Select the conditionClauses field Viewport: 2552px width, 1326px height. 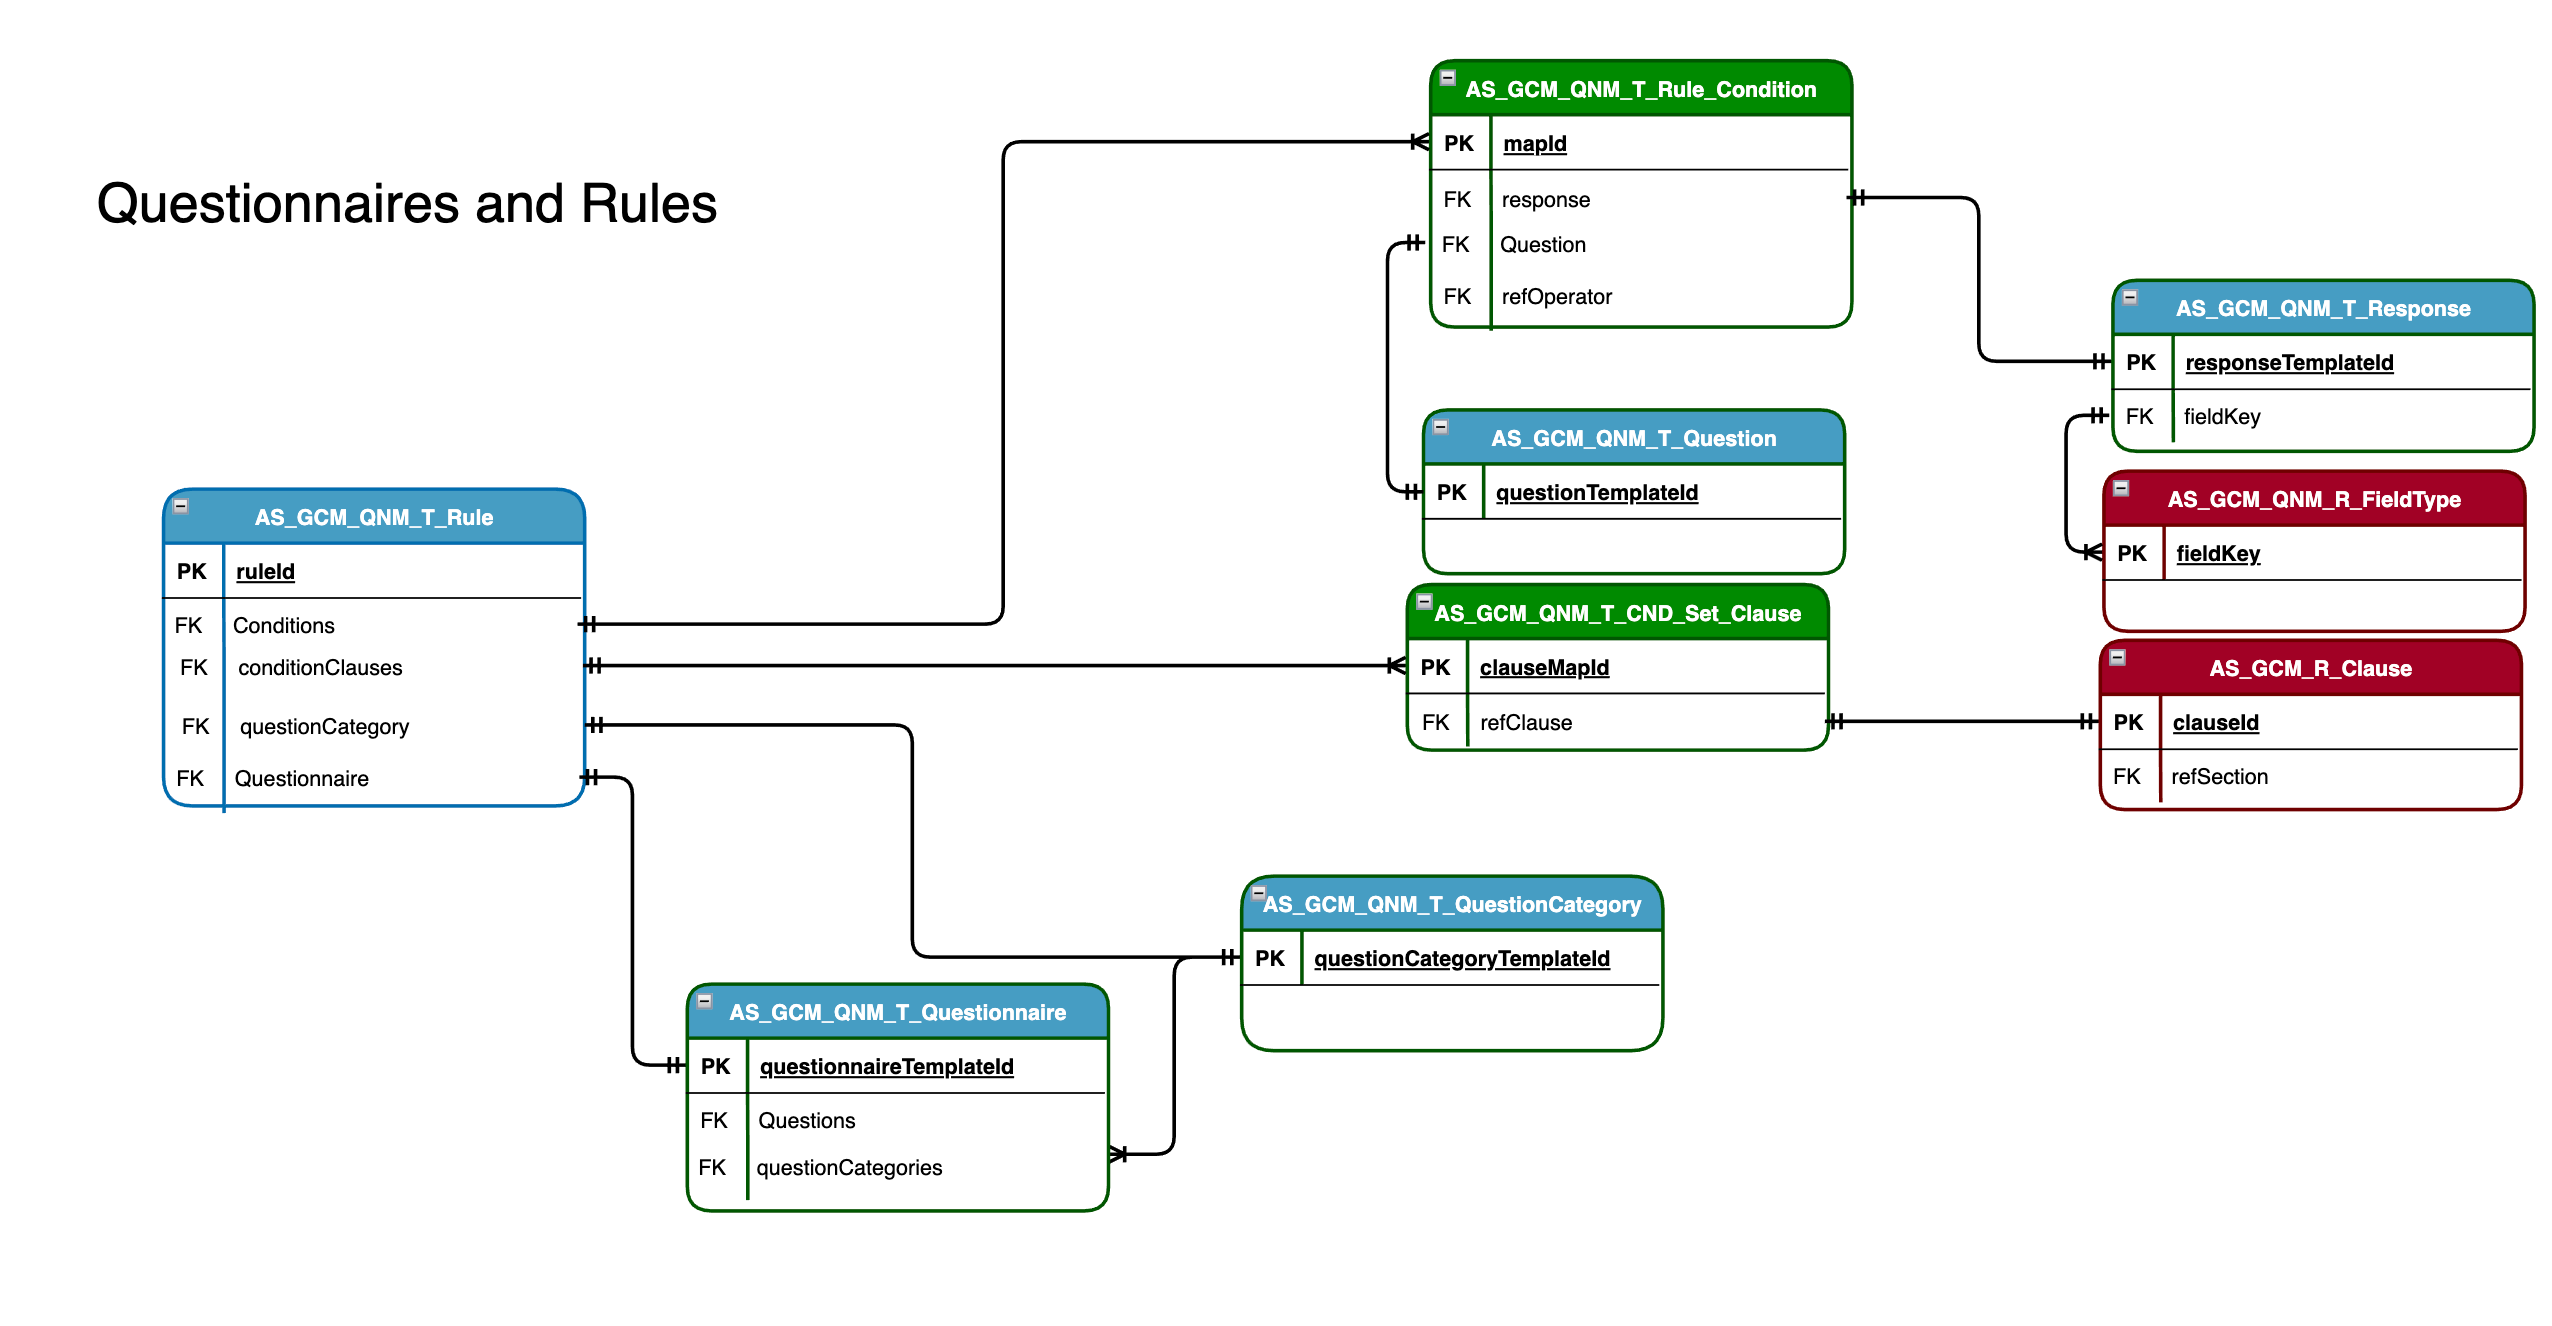click(x=320, y=668)
